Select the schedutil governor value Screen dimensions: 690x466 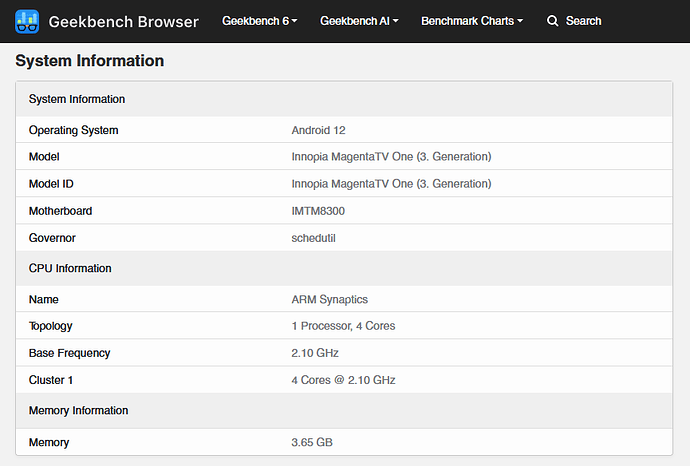click(x=313, y=238)
